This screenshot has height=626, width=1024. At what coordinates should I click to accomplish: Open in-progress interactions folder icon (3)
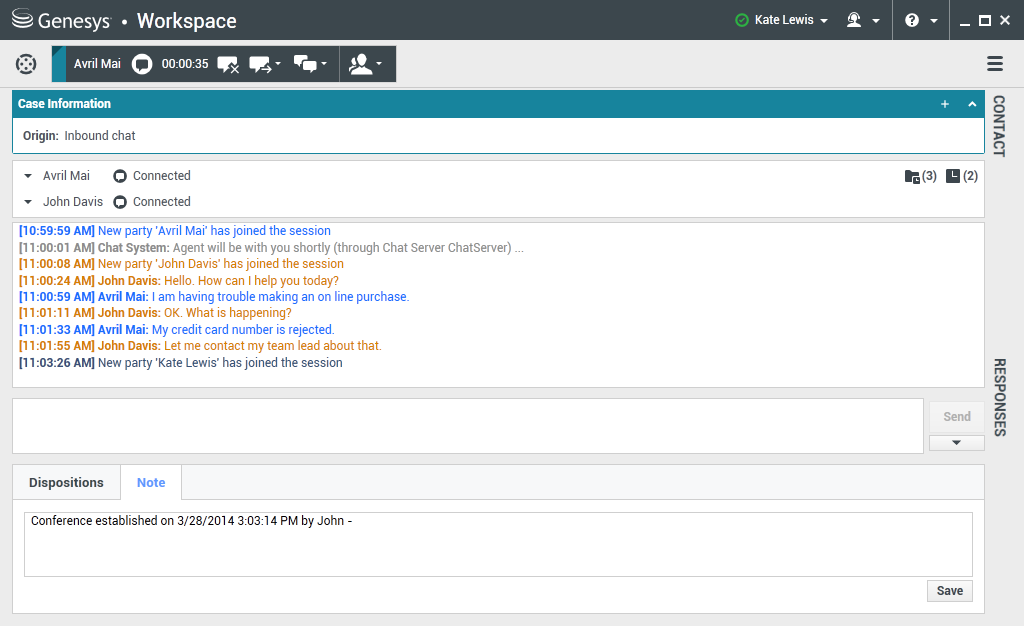tap(919, 176)
